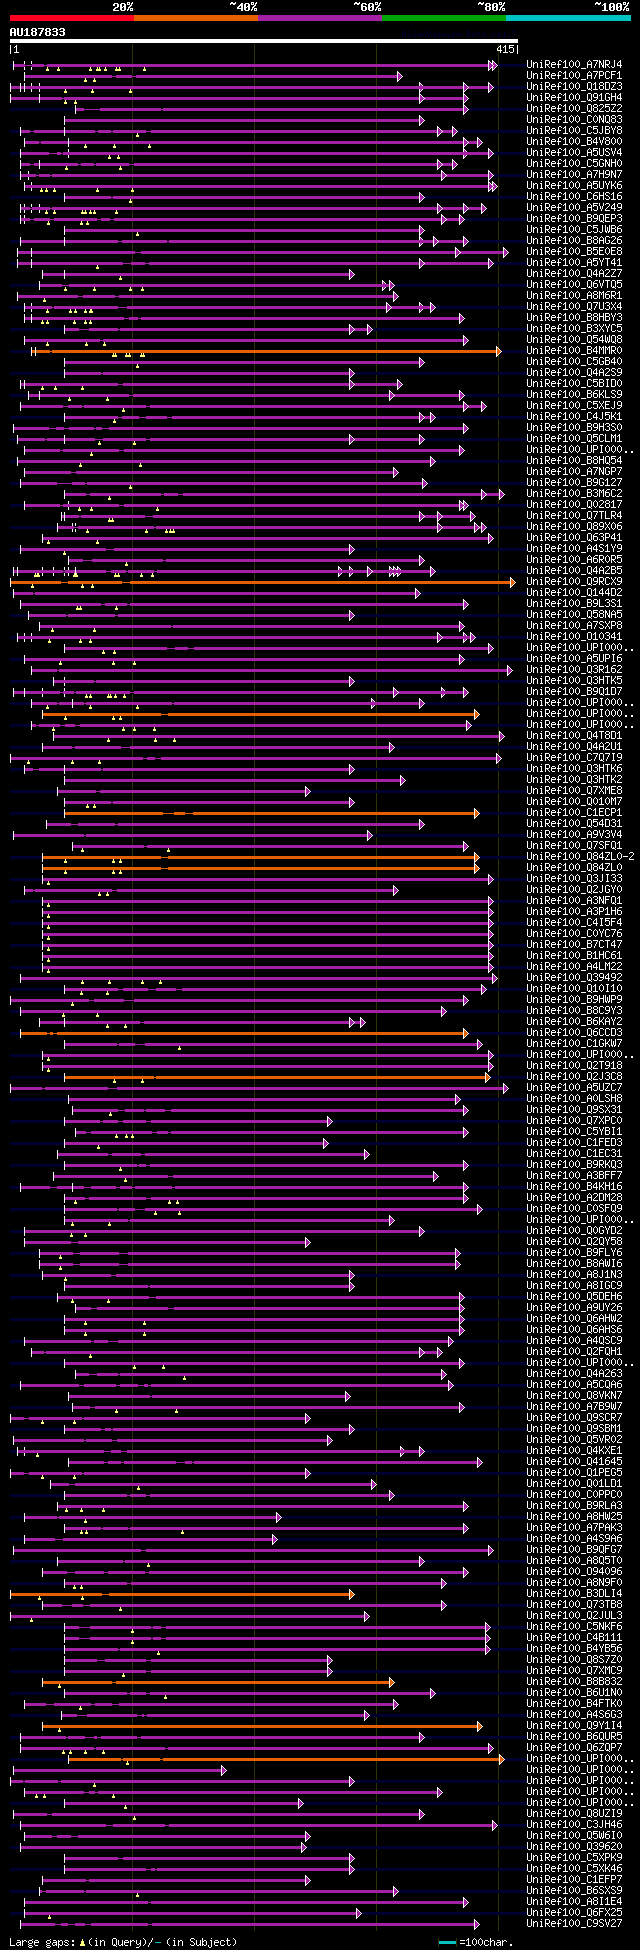Select the UniRef100_B3DLI4 label

pyautogui.click(x=575, y=1594)
